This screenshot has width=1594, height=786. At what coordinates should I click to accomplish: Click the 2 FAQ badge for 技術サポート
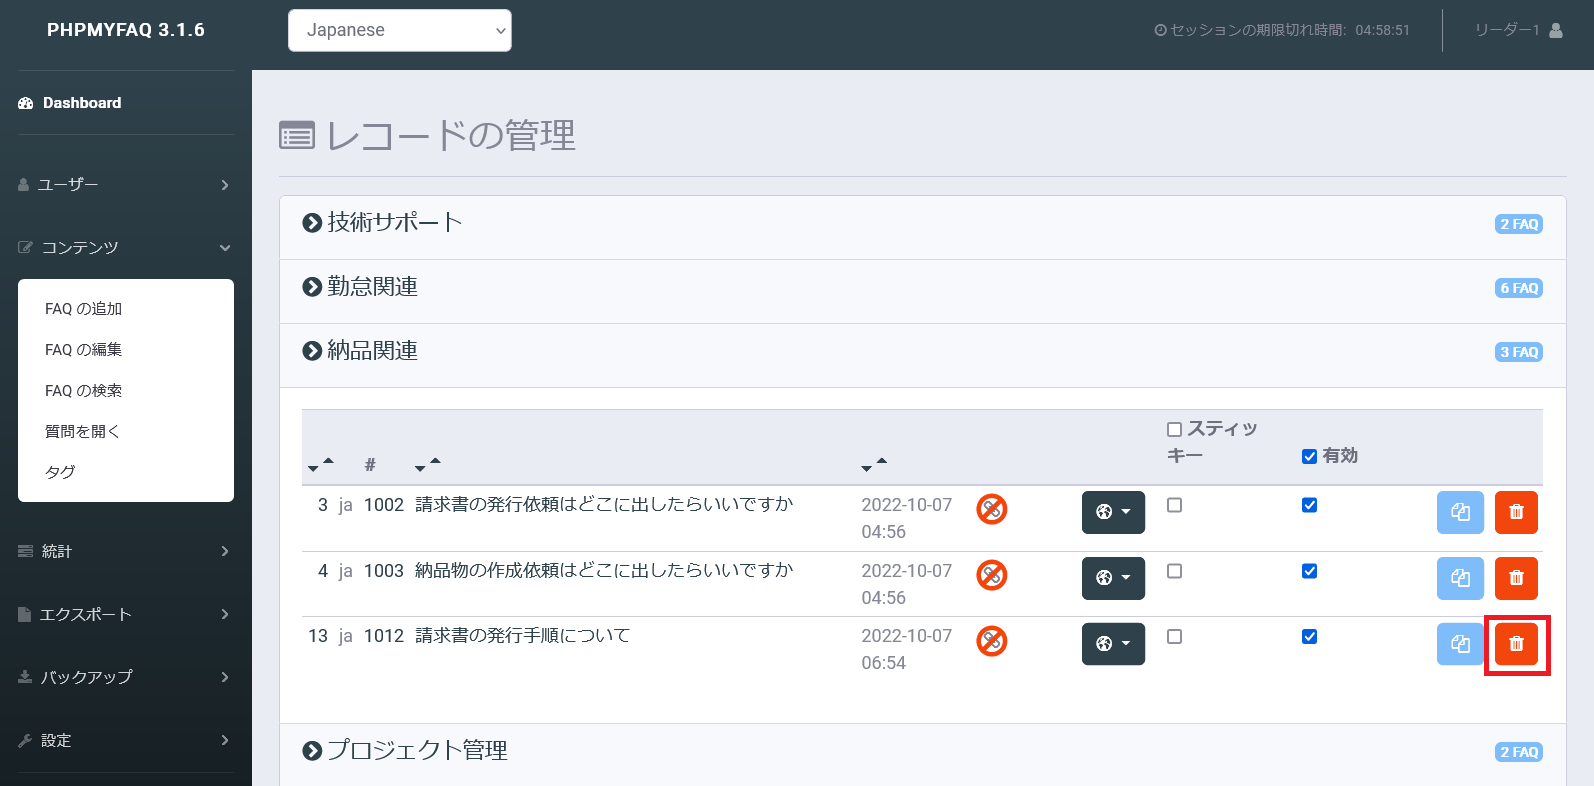(x=1519, y=224)
